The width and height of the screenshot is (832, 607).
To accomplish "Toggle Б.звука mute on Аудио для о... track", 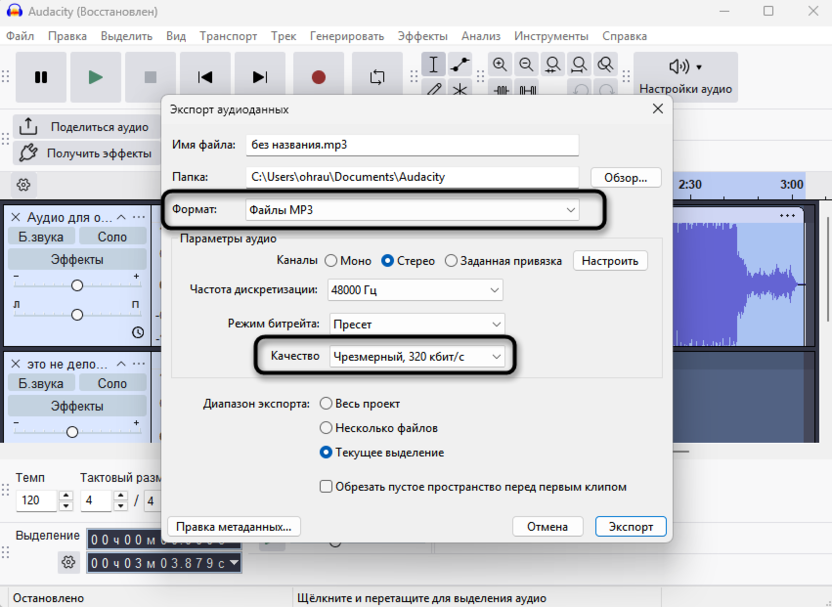I will (41, 237).
